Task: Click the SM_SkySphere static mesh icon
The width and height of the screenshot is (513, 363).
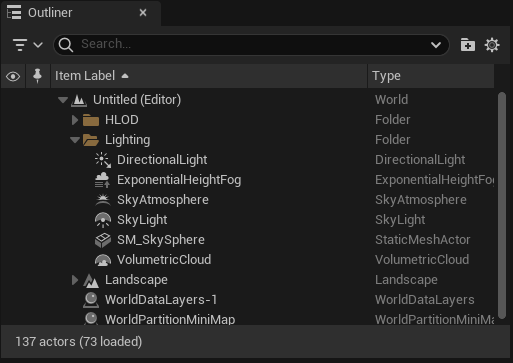Action: 103,240
